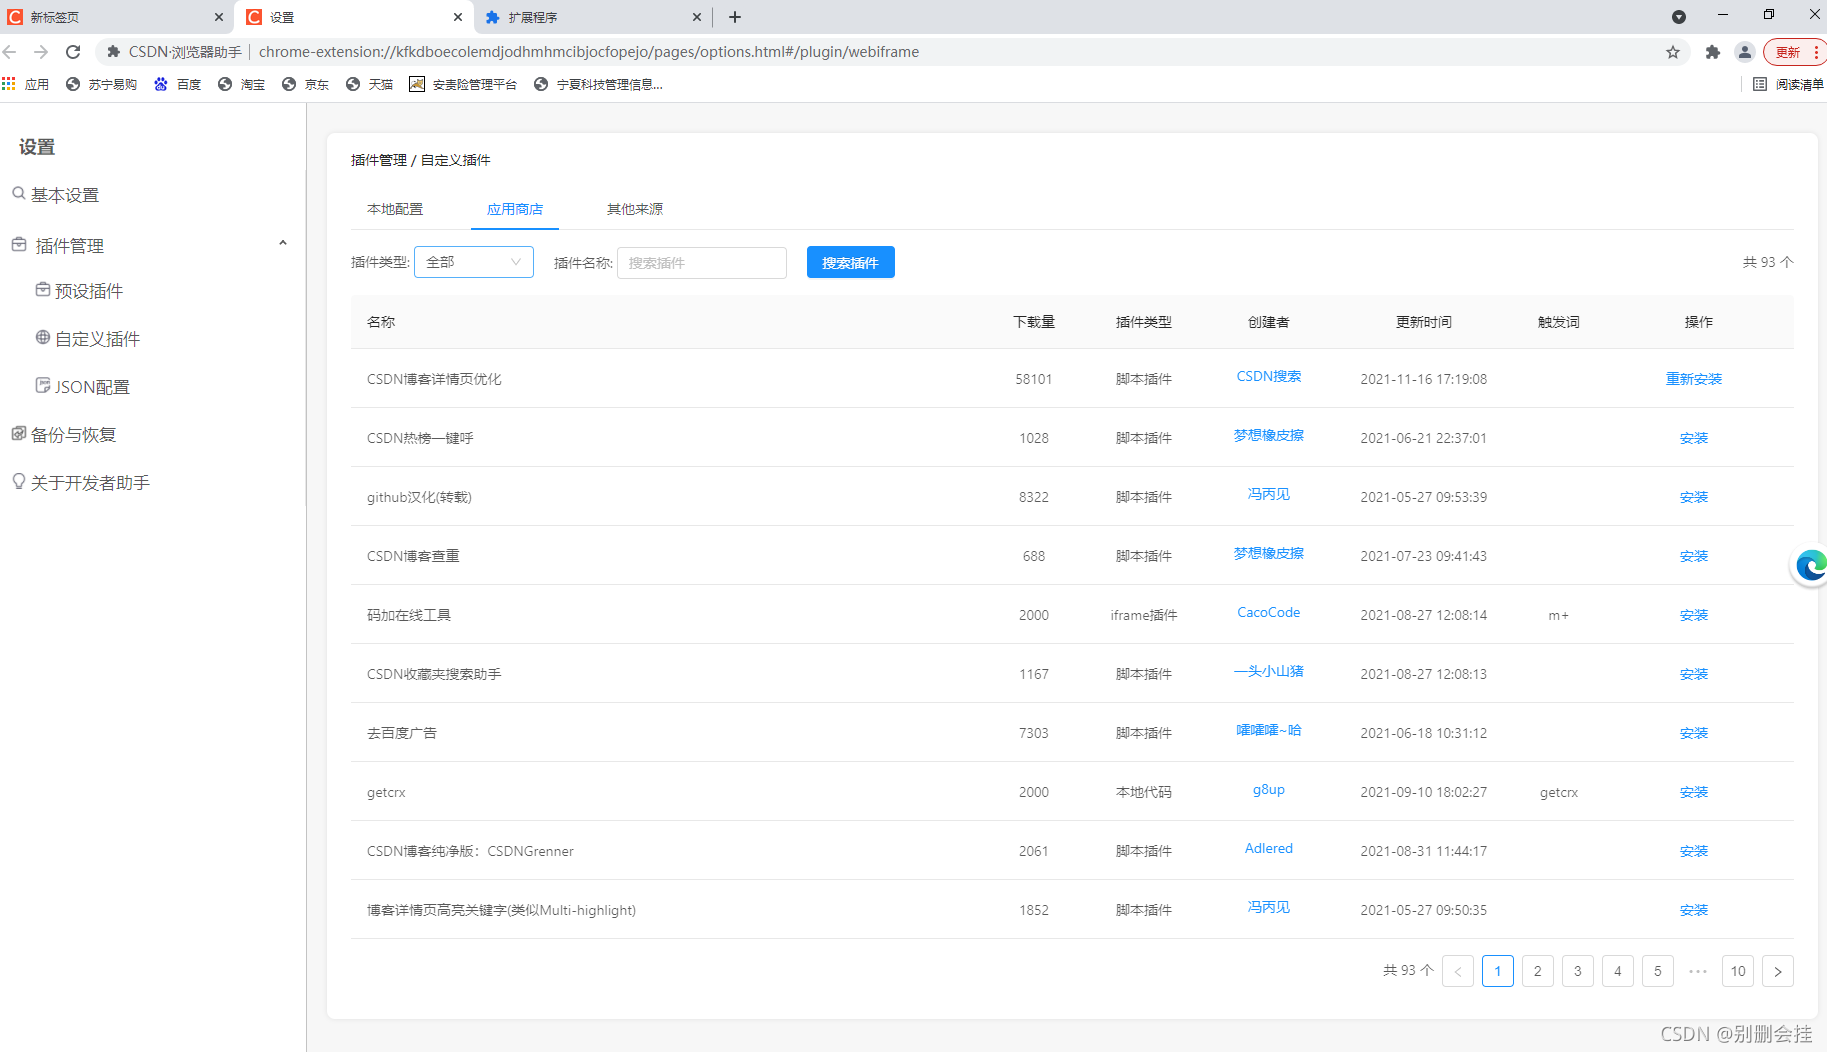Click the blue 搜索插件 button

click(x=851, y=262)
